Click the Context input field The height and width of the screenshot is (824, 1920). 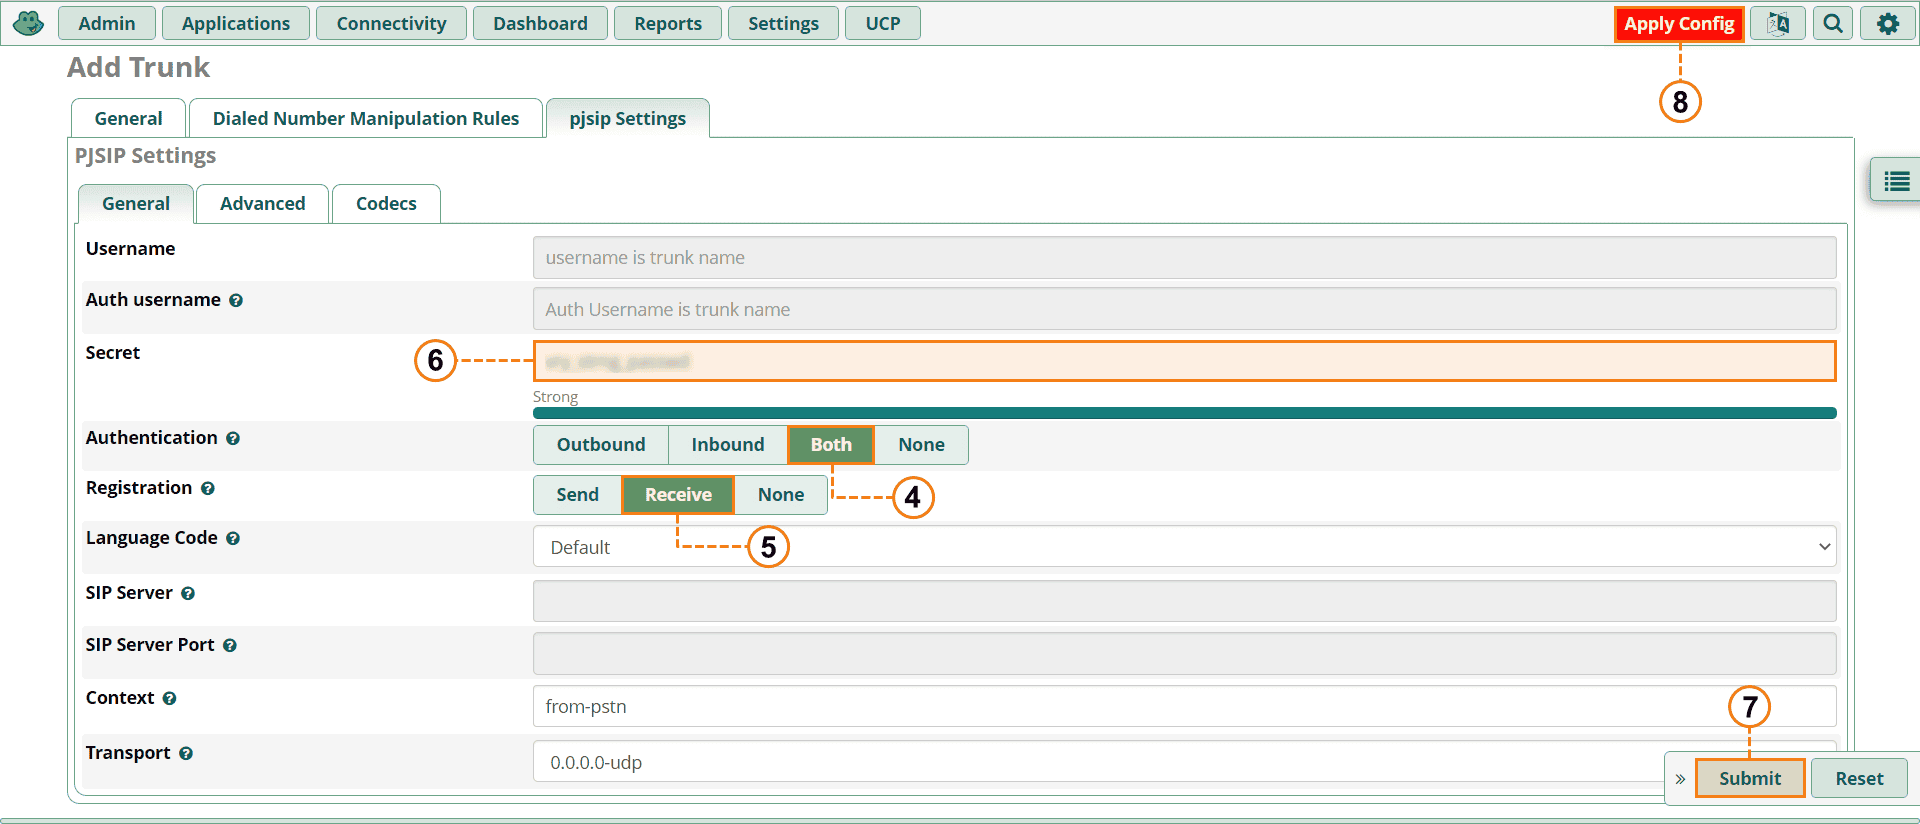click(x=1184, y=706)
